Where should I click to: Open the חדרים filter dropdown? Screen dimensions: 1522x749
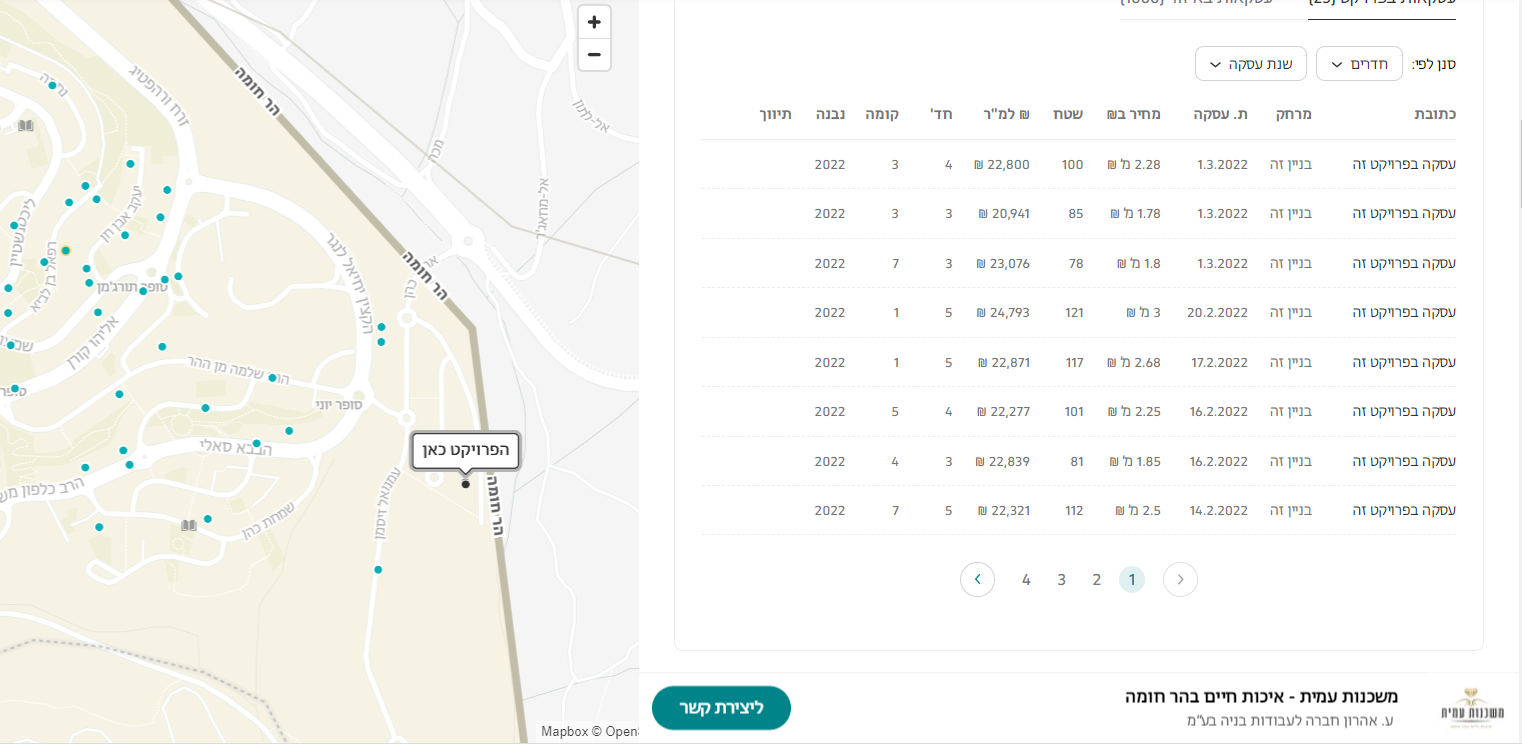click(x=1359, y=64)
